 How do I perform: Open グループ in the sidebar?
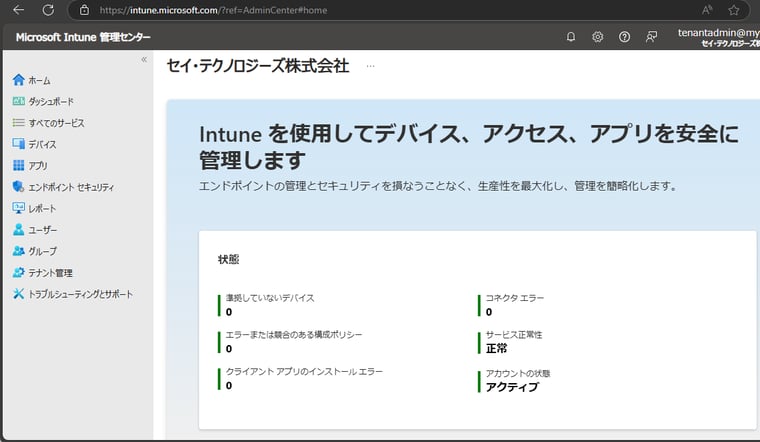tap(43, 251)
